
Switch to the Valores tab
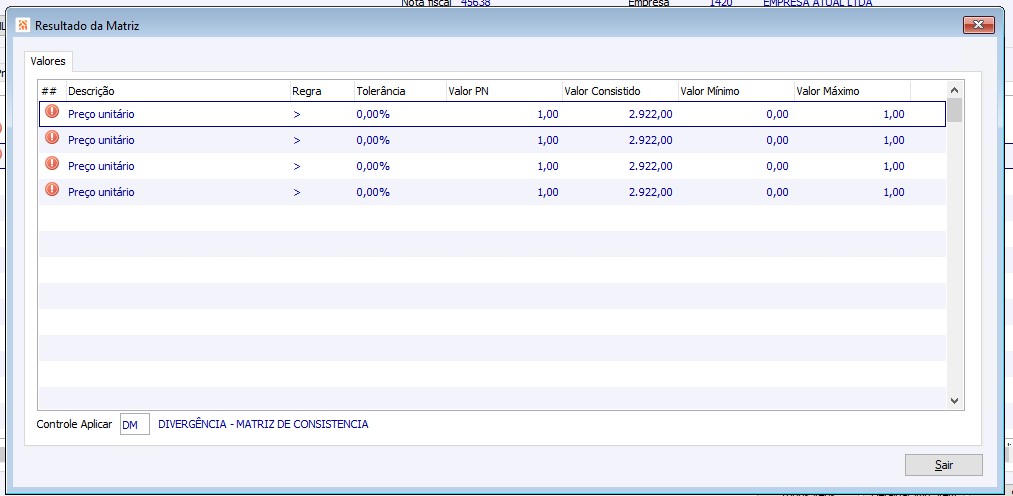(x=48, y=61)
